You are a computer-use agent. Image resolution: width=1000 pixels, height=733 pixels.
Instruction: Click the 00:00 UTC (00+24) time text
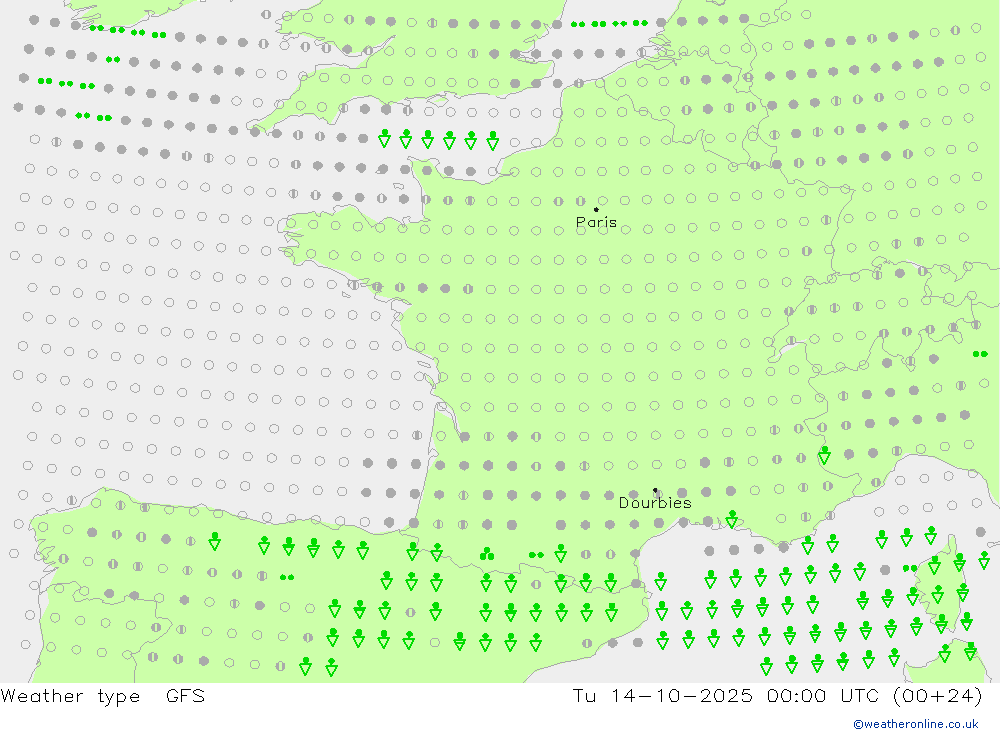pyautogui.click(x=874, y=696)
